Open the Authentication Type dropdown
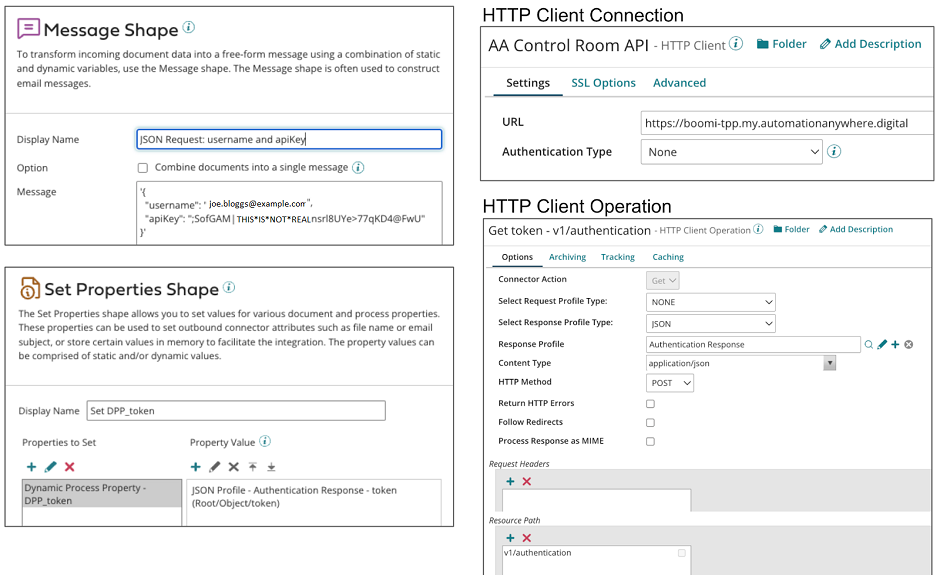940x575 pixels. click(731, 152)
